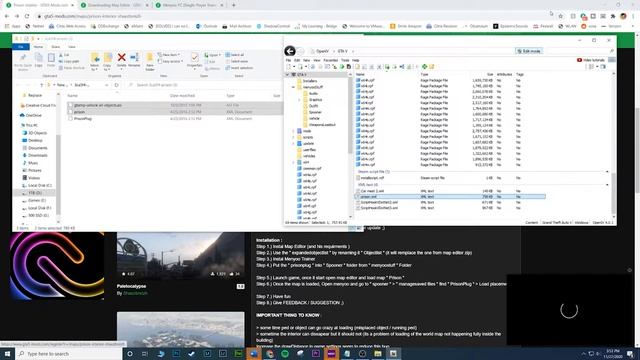Image resolution: width=640 pixels, height=360 pixels.
Task: Click the Explorer search box
Action: [x=203, y=85]
